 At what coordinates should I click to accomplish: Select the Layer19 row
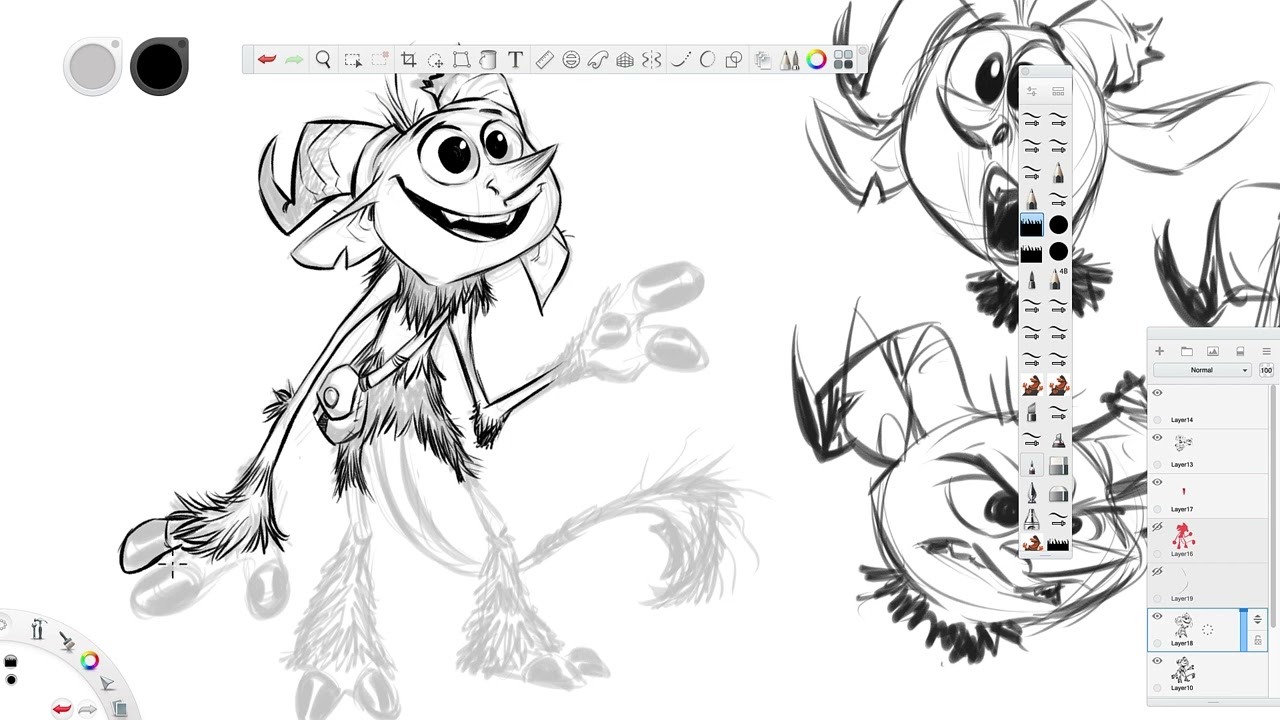pyautogui.click(x=1207, y=585)
